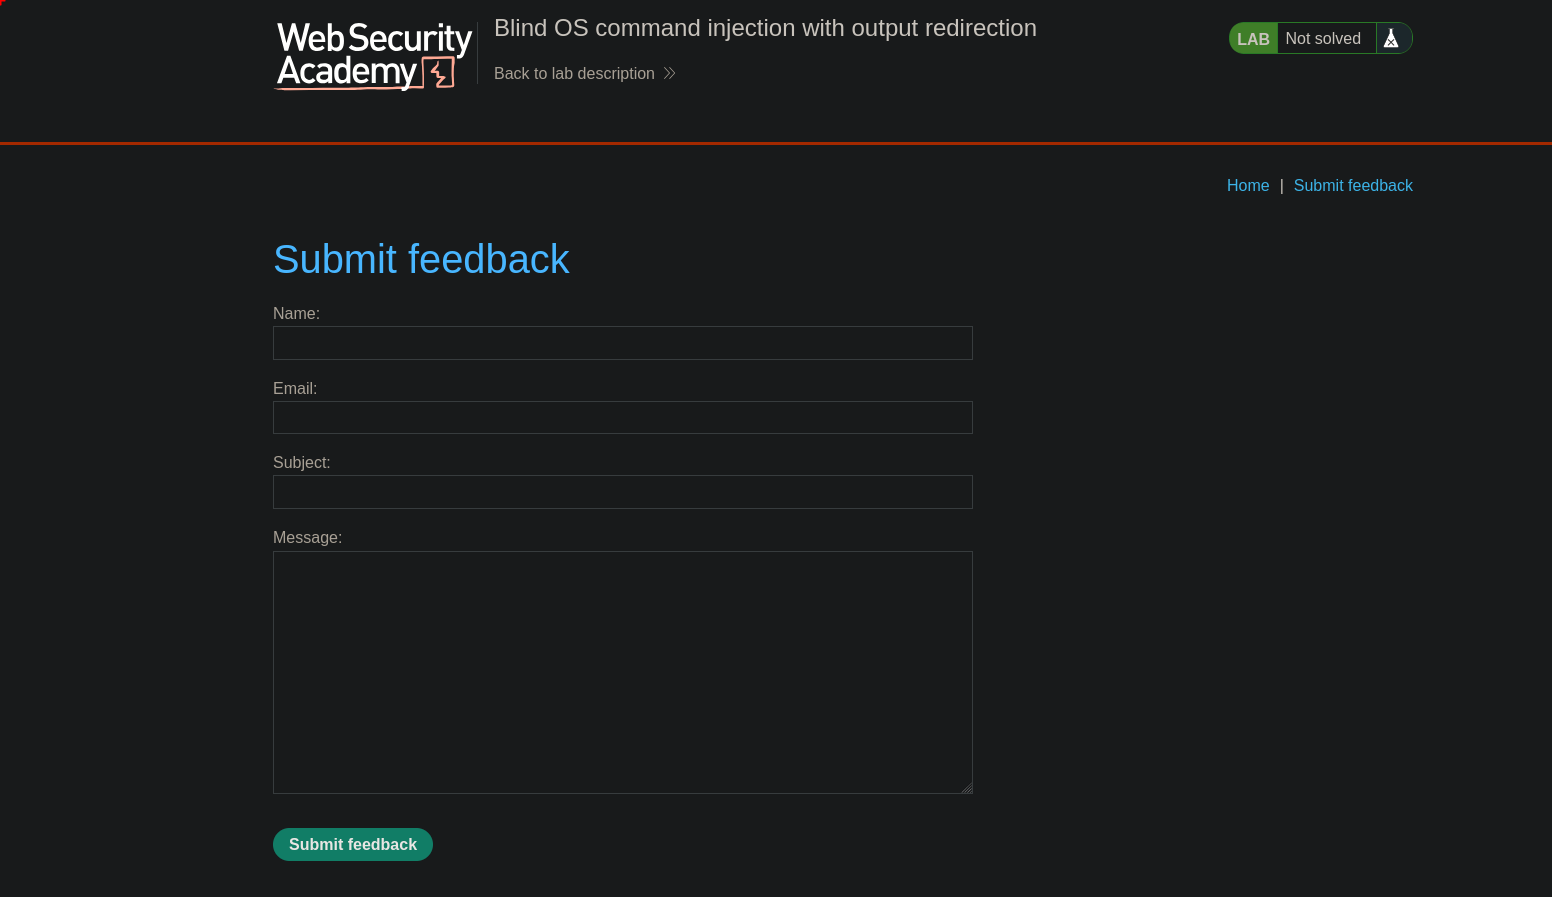Open Submit feedback navigation link
1552x897 pixels.
point(1353,186)
